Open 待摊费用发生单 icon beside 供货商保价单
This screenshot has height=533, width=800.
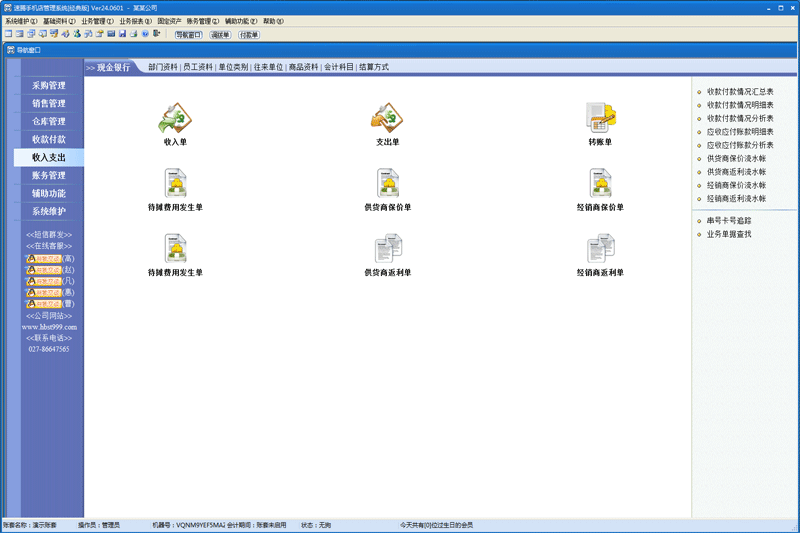point(175,184)
